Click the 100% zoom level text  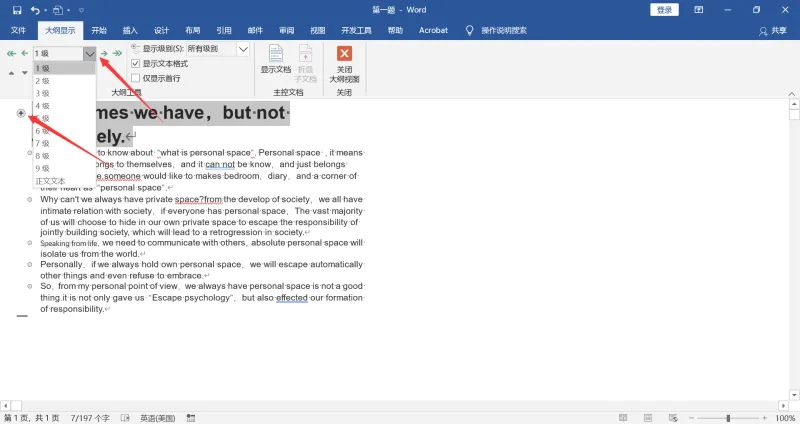pyautogui.click(x=785, y=418)
